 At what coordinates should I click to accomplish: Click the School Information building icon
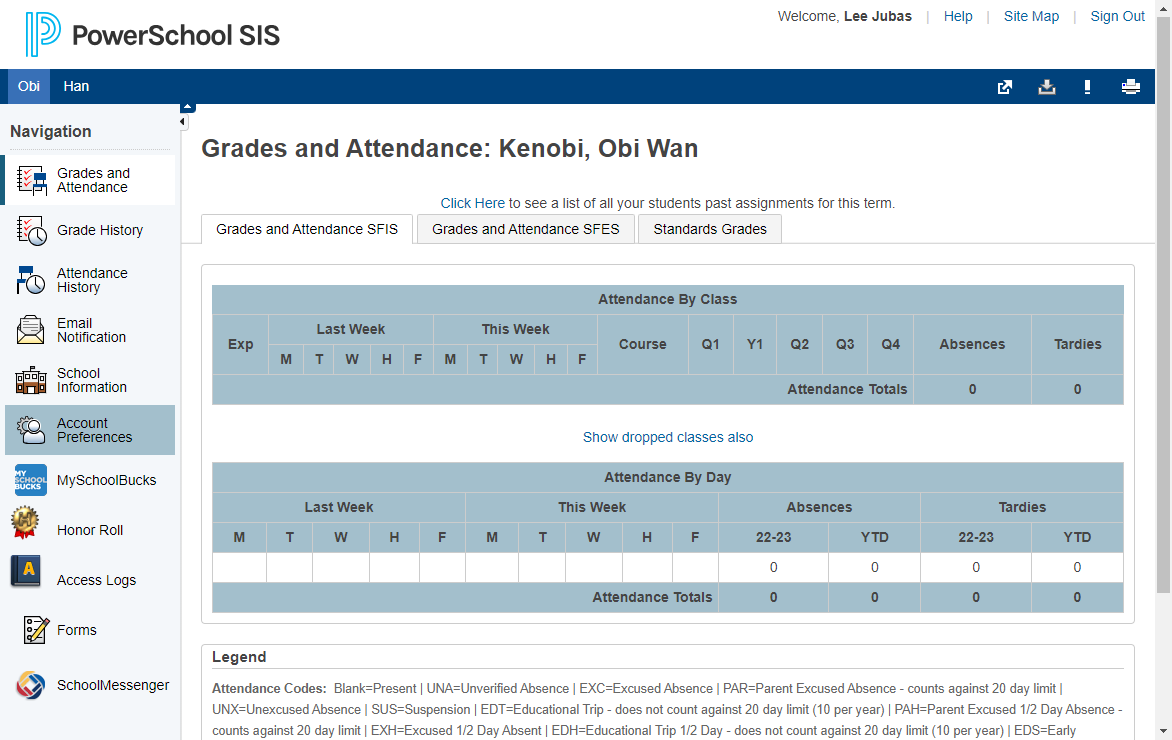coord(31,380)
